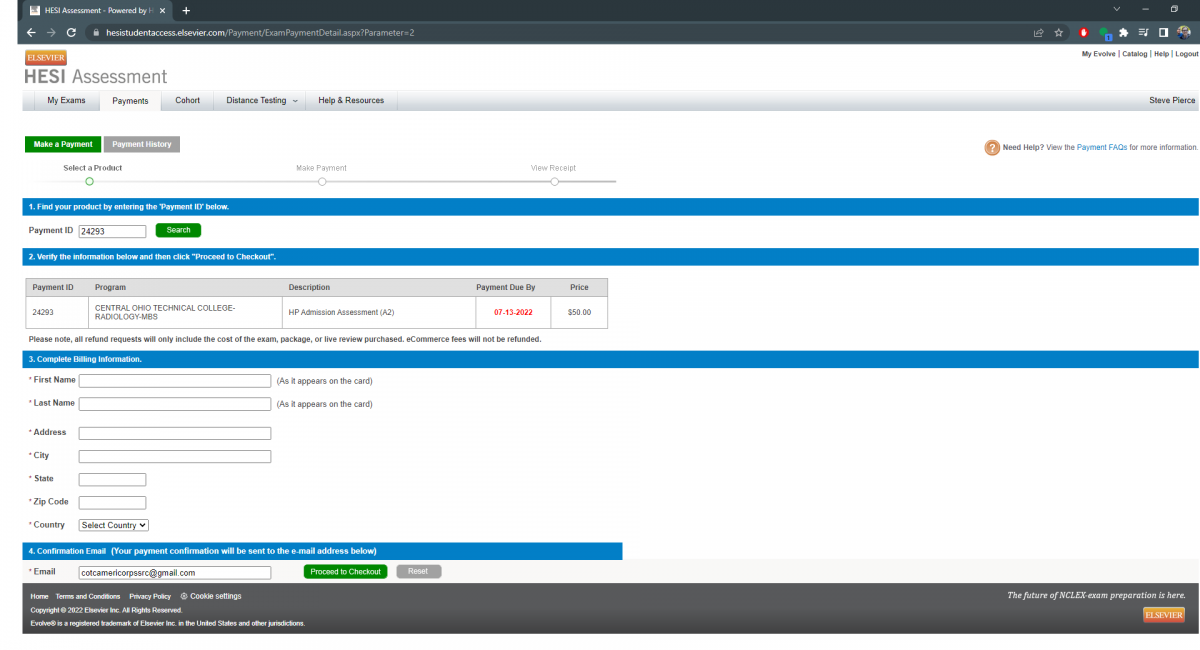Select the Payments tab
This screenshot has width=1200, height=650.
(x=130, y=101)
